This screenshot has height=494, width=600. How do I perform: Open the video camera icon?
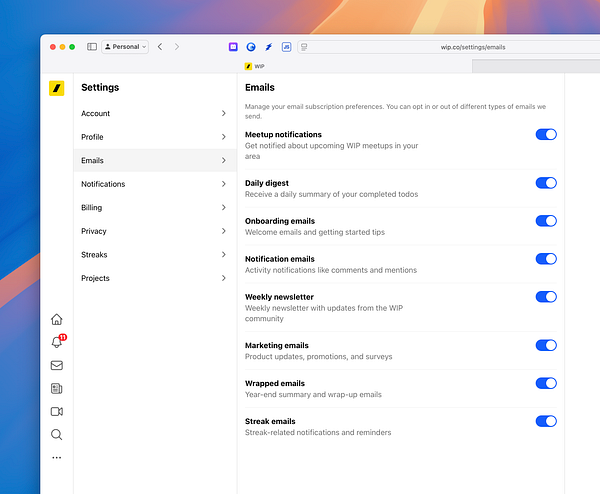pyautogui.click(x=57, y=411)
